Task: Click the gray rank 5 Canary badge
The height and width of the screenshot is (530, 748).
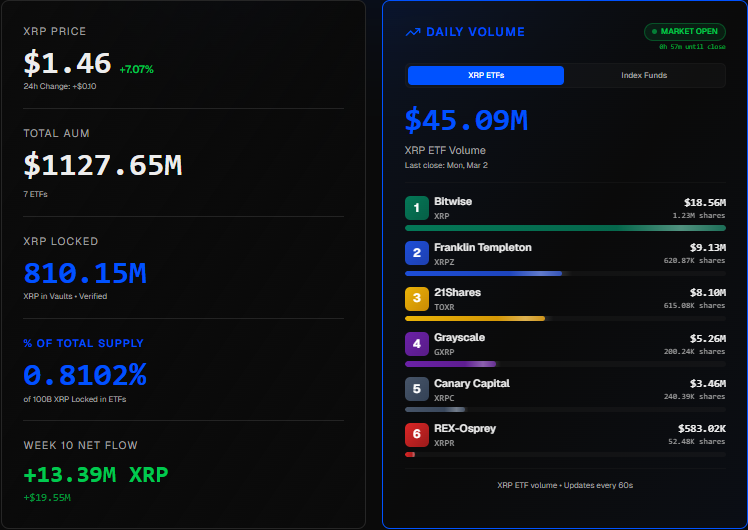Action: click(417, 389)
